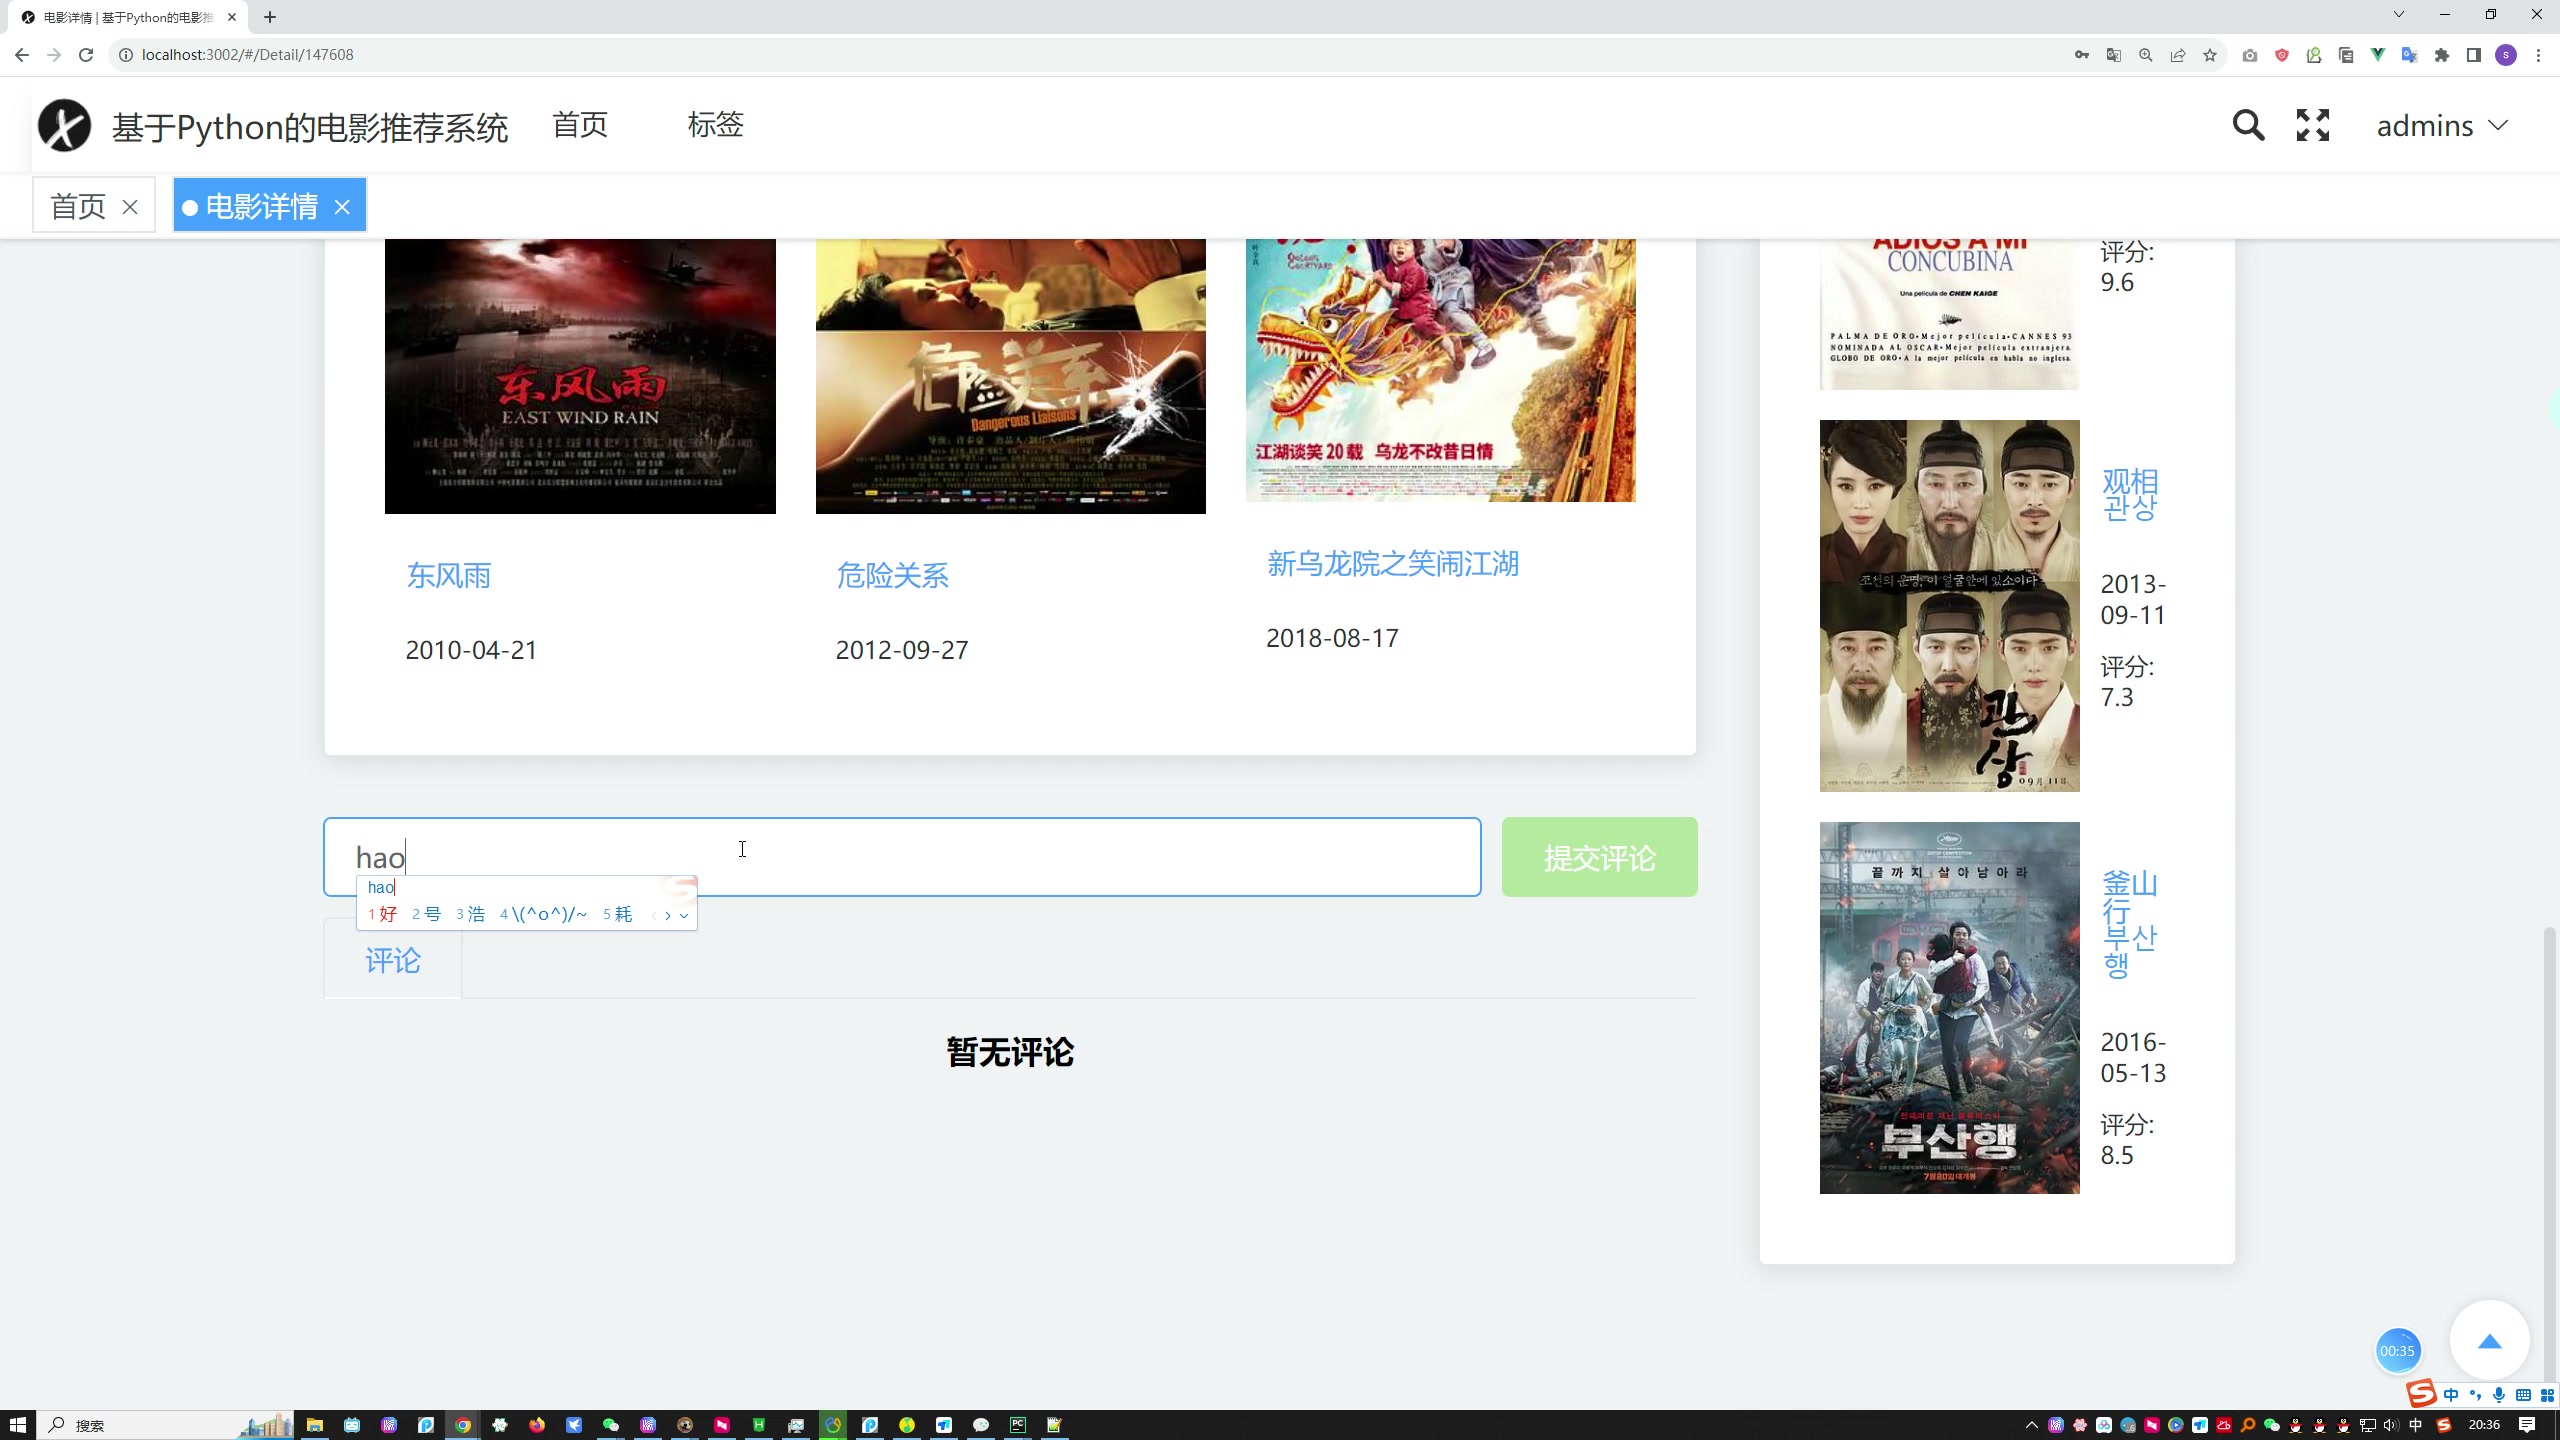Open Firefox from the taskbar
Screen dimensions: 2560x1440
tap(537, 1425)
